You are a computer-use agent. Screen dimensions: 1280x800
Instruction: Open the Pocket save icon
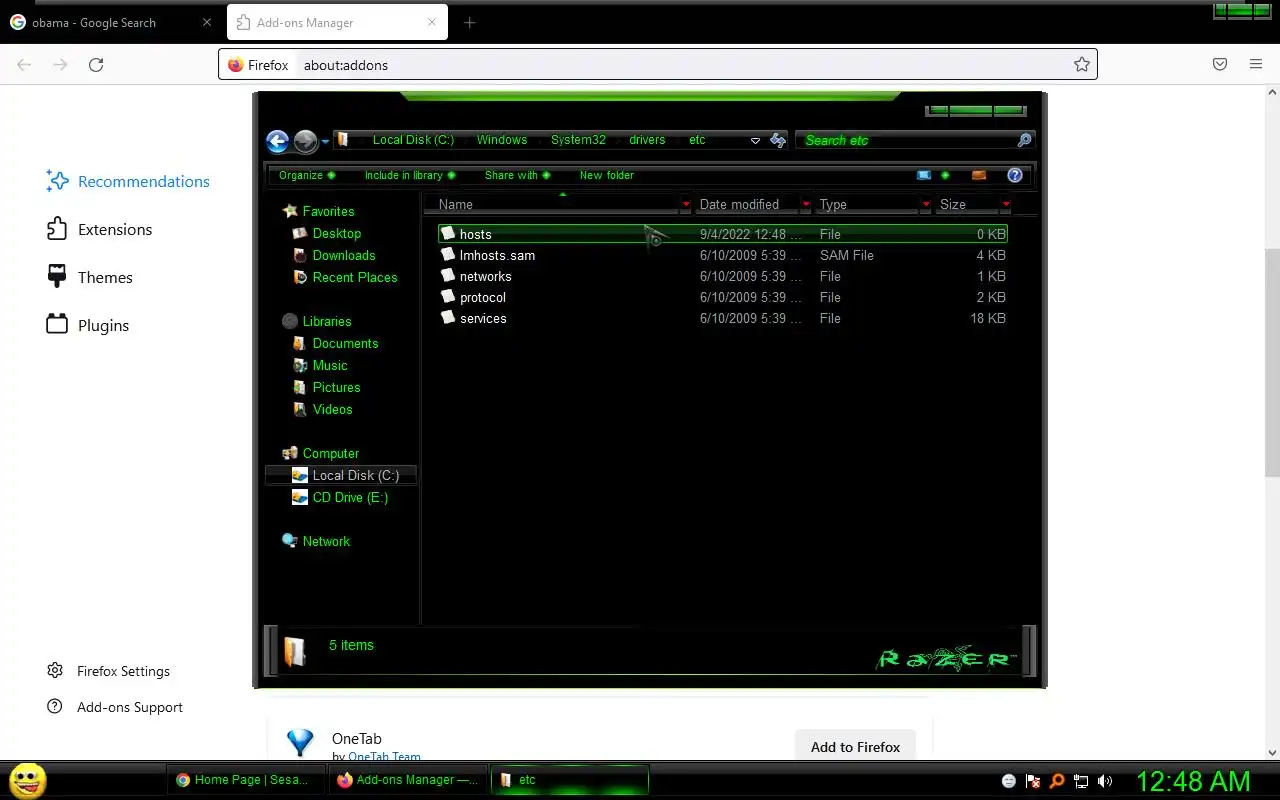(1220, 65)
